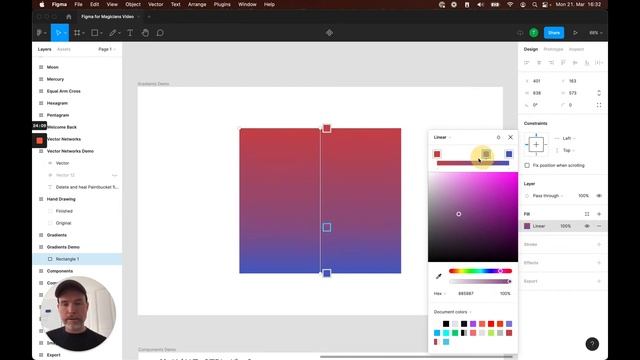
Task: Toggle Linear fill visibility eye icon
Action: click(x=587, y=226)
